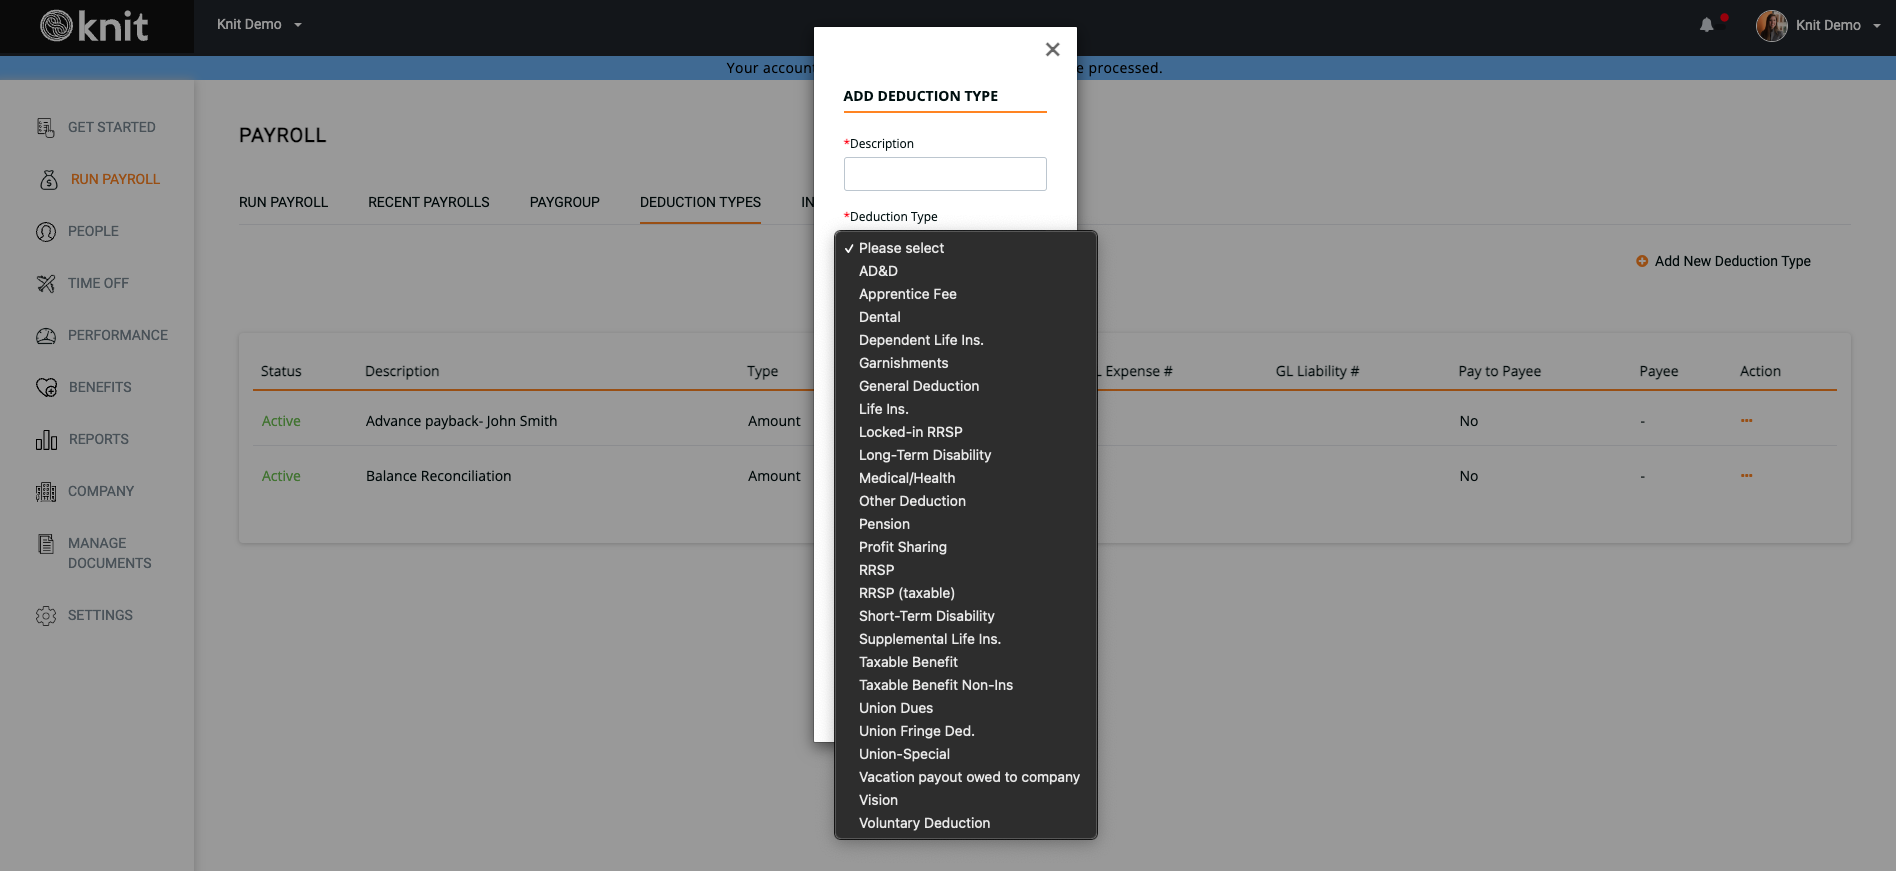1896x871 pixels.
Task: Click the Benefits heart icon
Action: point(46,387)
